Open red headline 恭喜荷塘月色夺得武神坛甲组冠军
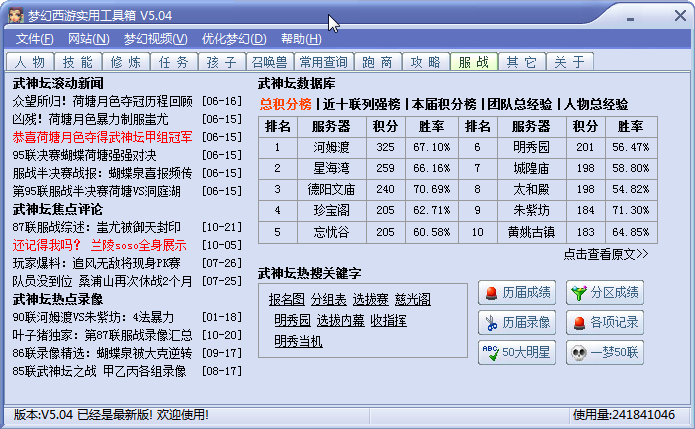 (x=102, y=137)
